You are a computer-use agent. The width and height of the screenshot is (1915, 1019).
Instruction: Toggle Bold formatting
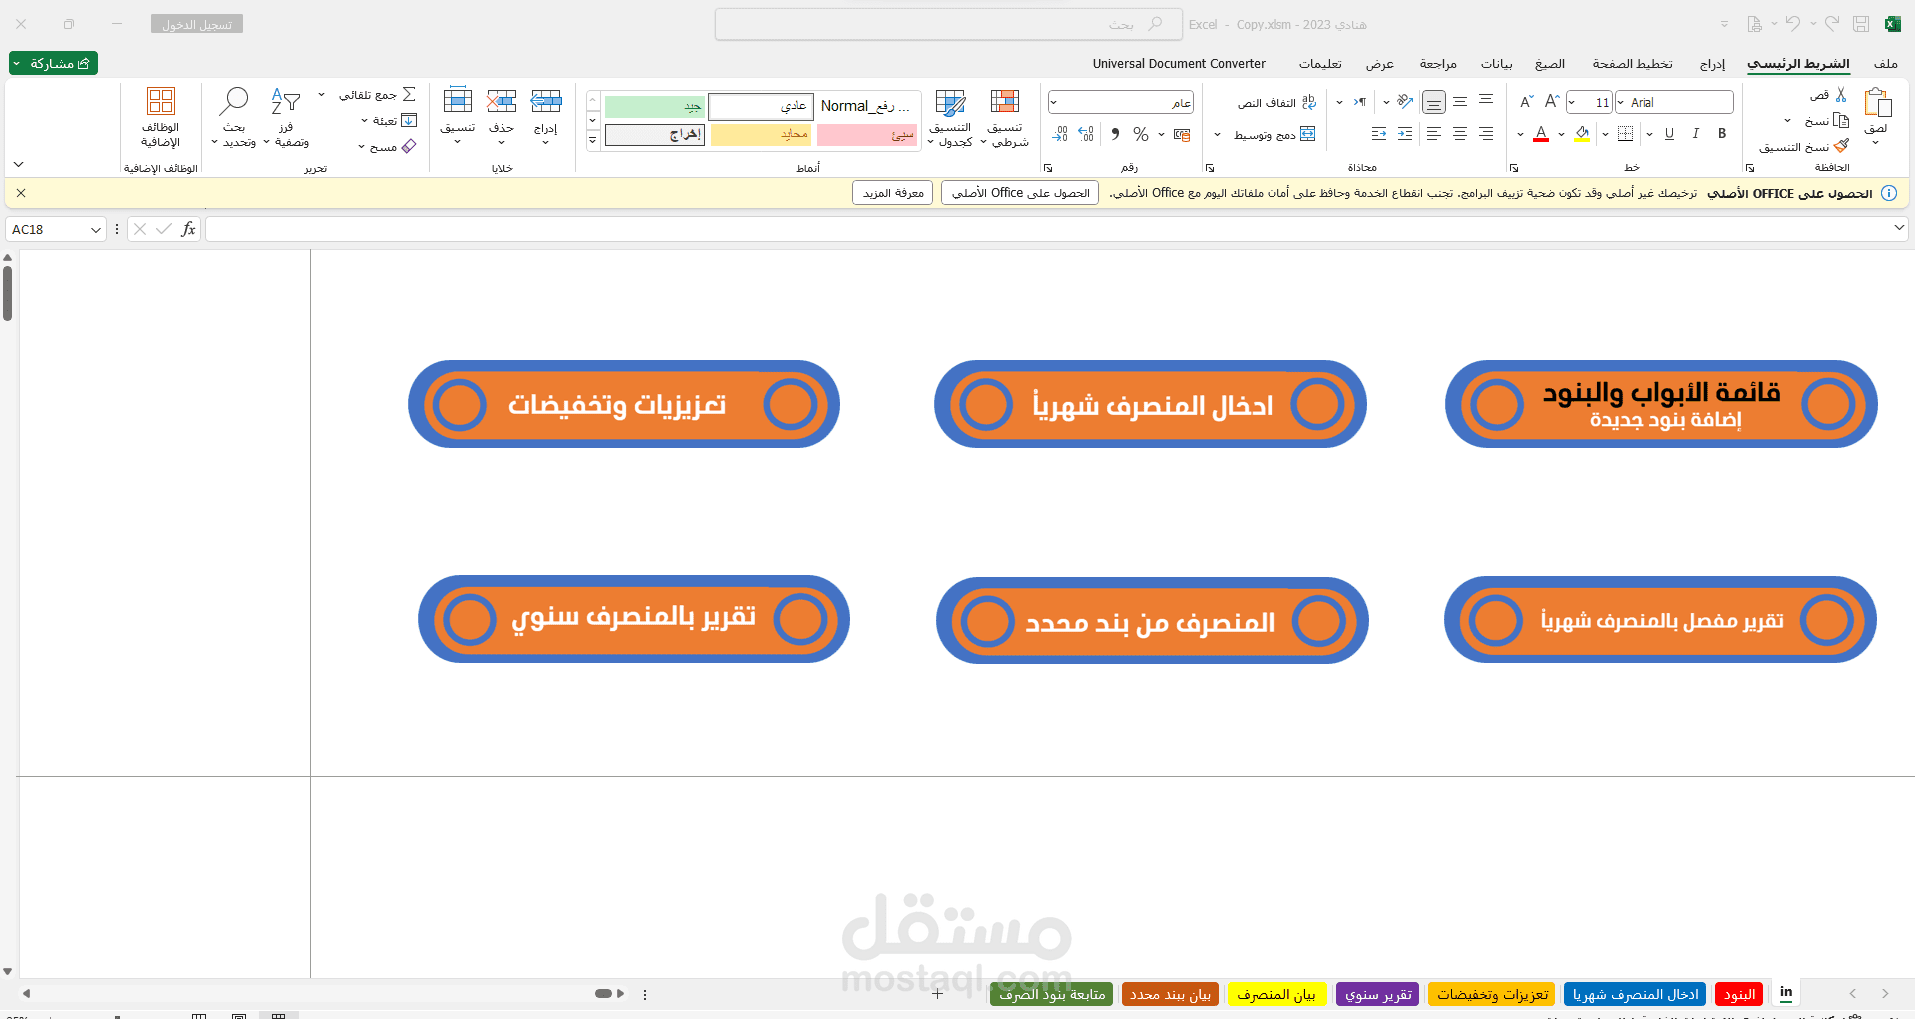1722,133
